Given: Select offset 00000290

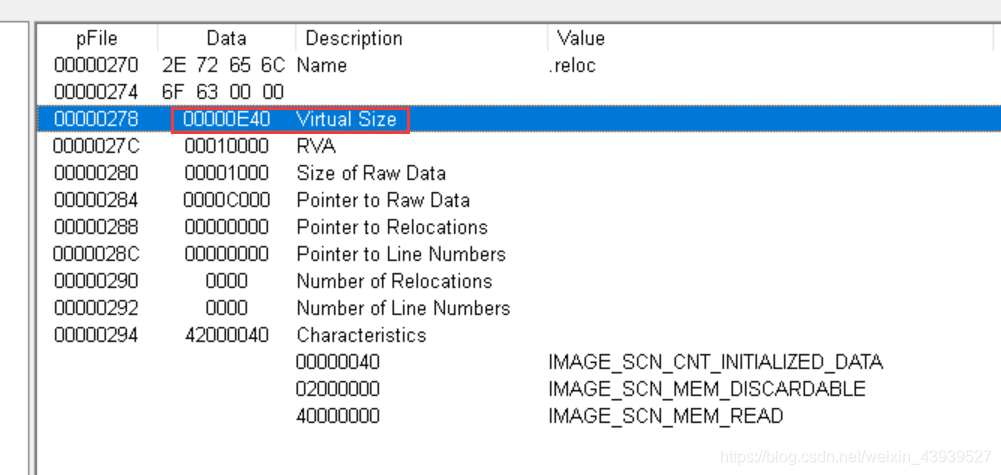Looking at the screenshot, I should click(96, 281).
